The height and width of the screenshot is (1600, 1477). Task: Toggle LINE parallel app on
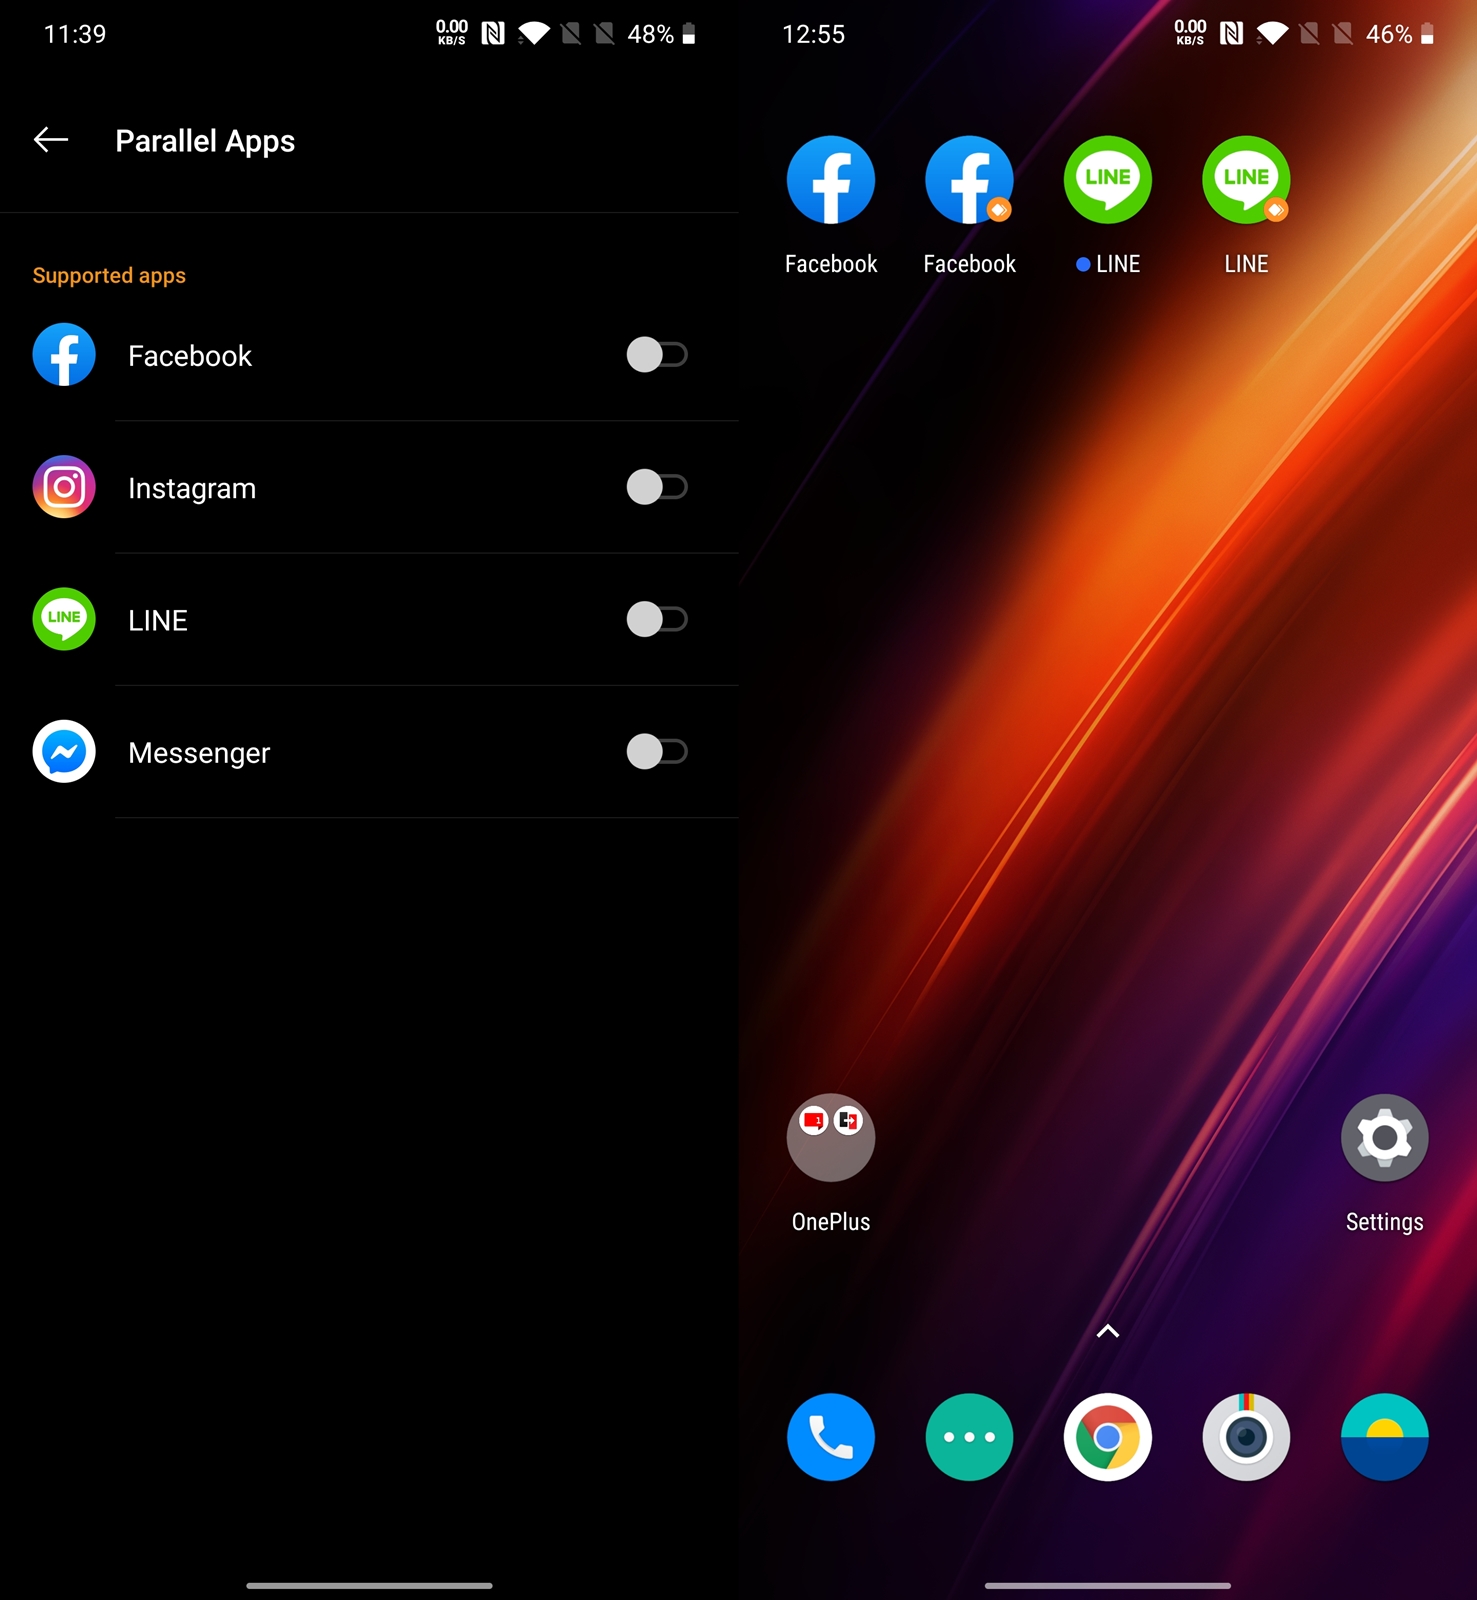pyautogui.click(x=656, y=619)
